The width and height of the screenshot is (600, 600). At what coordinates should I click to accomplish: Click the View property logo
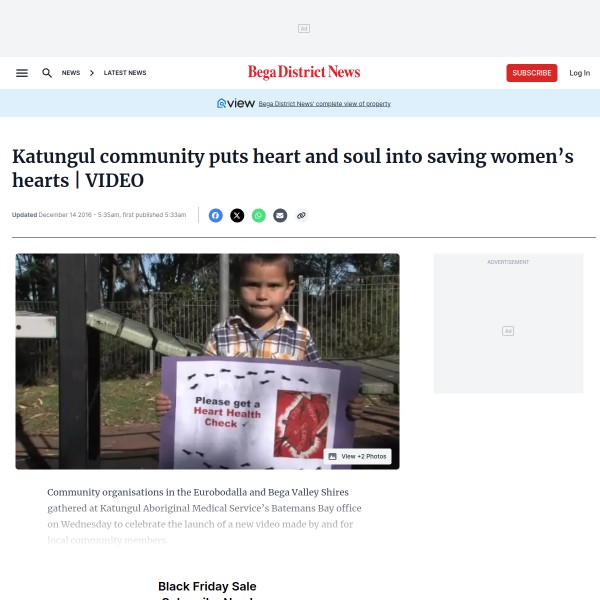[x=236, y=103]
